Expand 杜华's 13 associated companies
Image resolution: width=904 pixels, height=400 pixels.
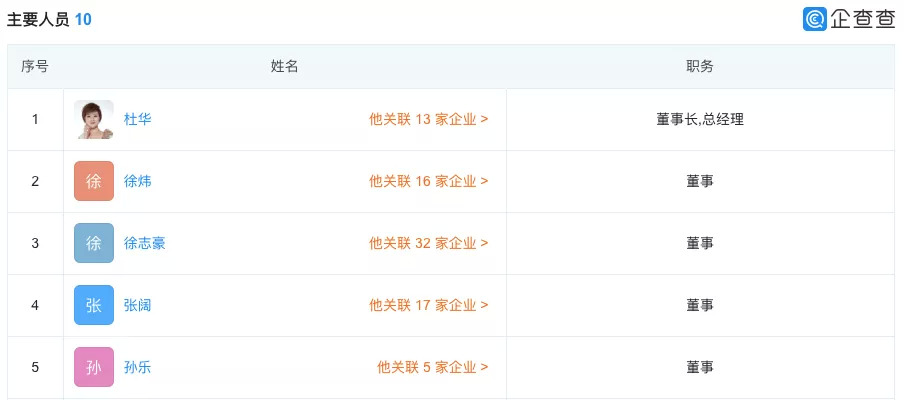[428, 120]
